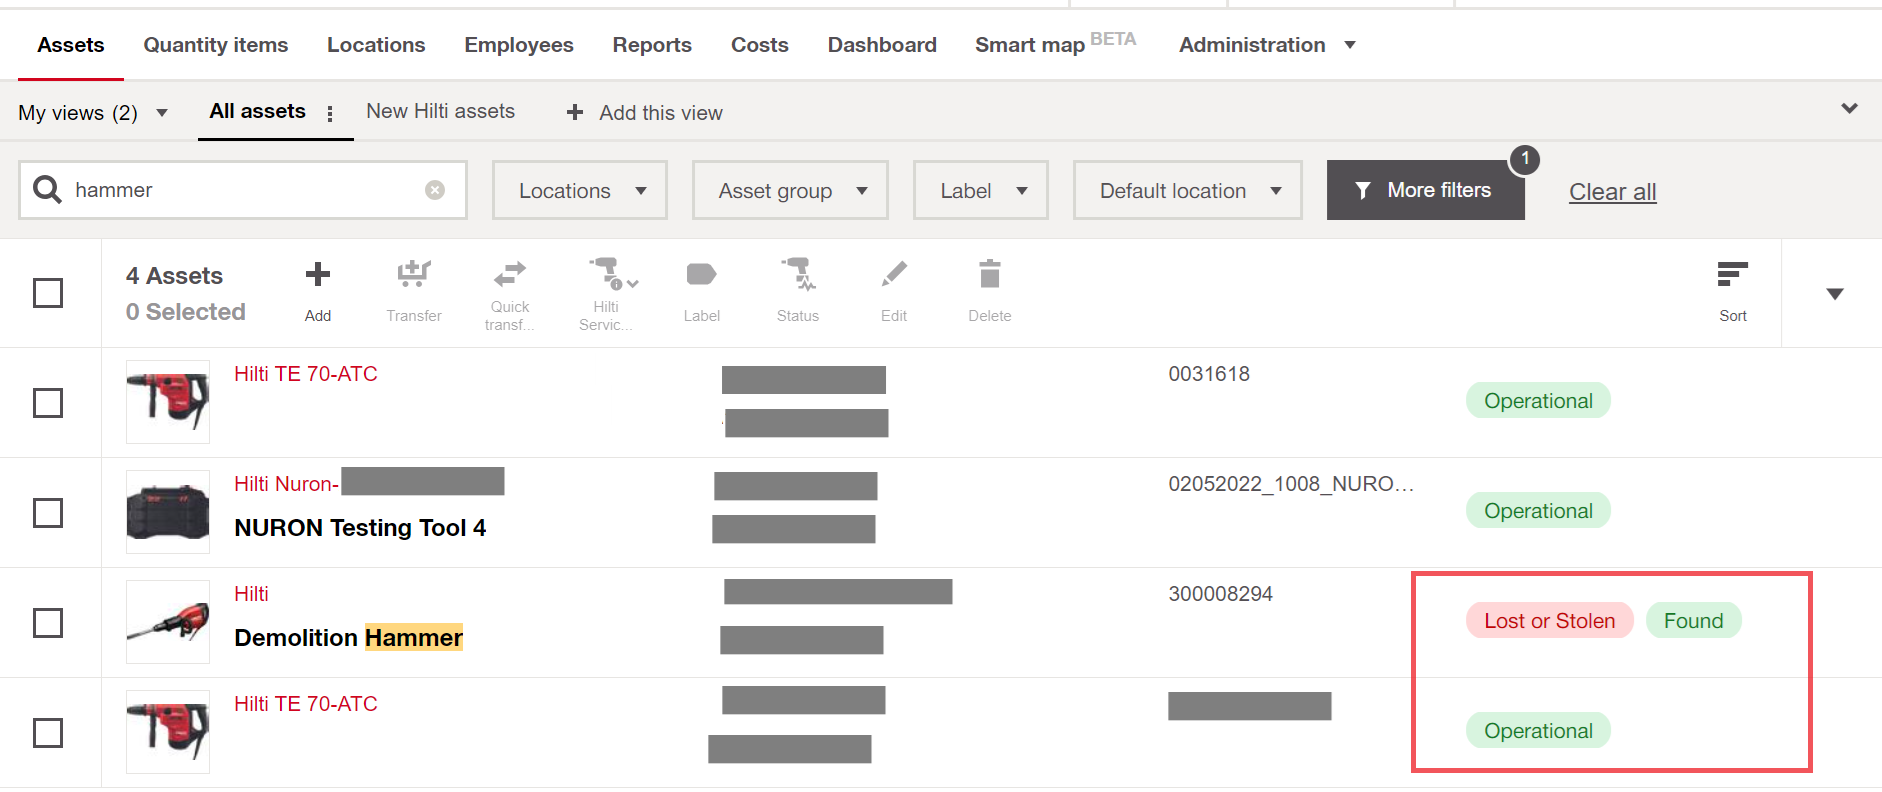Click the NURON tool case thumbnail
Screen dimensions: 1882x792
tap(168, 512)
